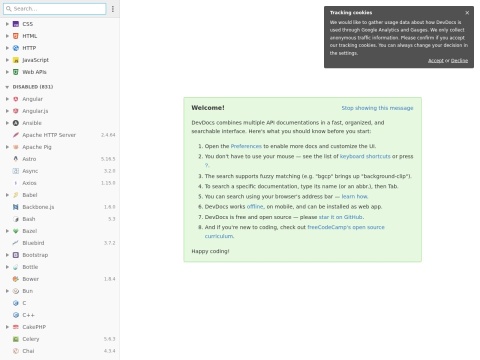The height and width of the screenshot is (360, 480).
Task: Click the Astro version 5.16.5 text
Action: (108, 159)
